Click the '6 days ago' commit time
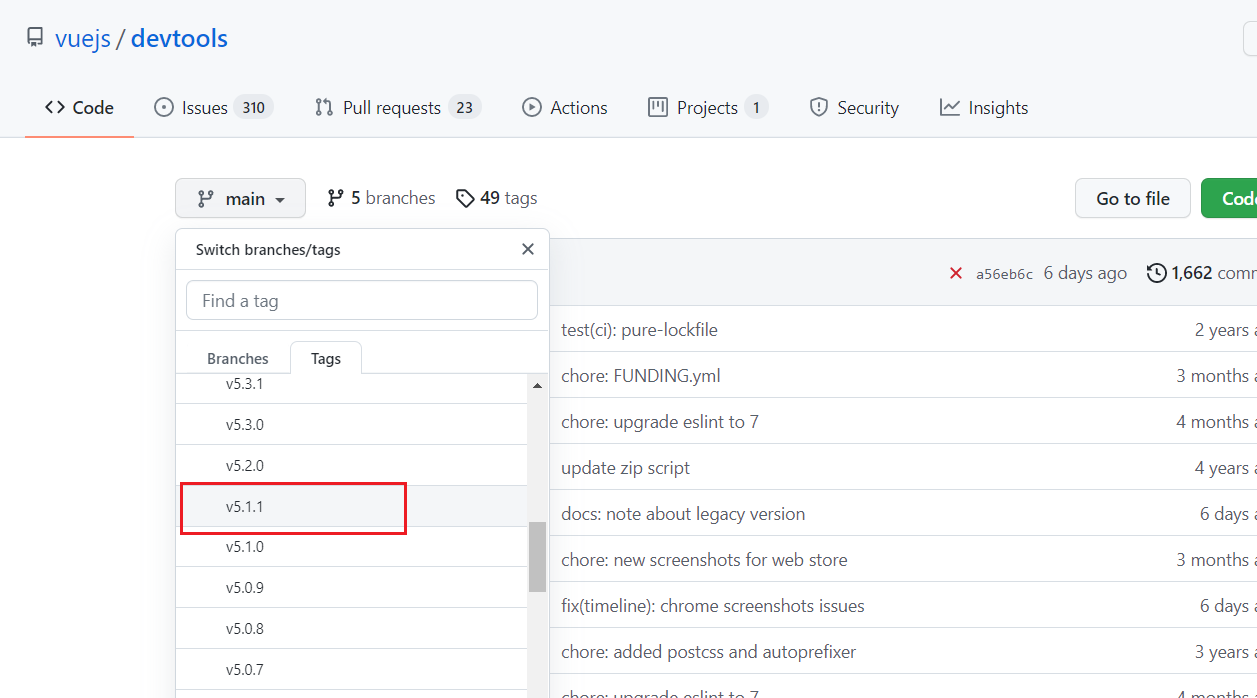 (x=1085, y=273)
